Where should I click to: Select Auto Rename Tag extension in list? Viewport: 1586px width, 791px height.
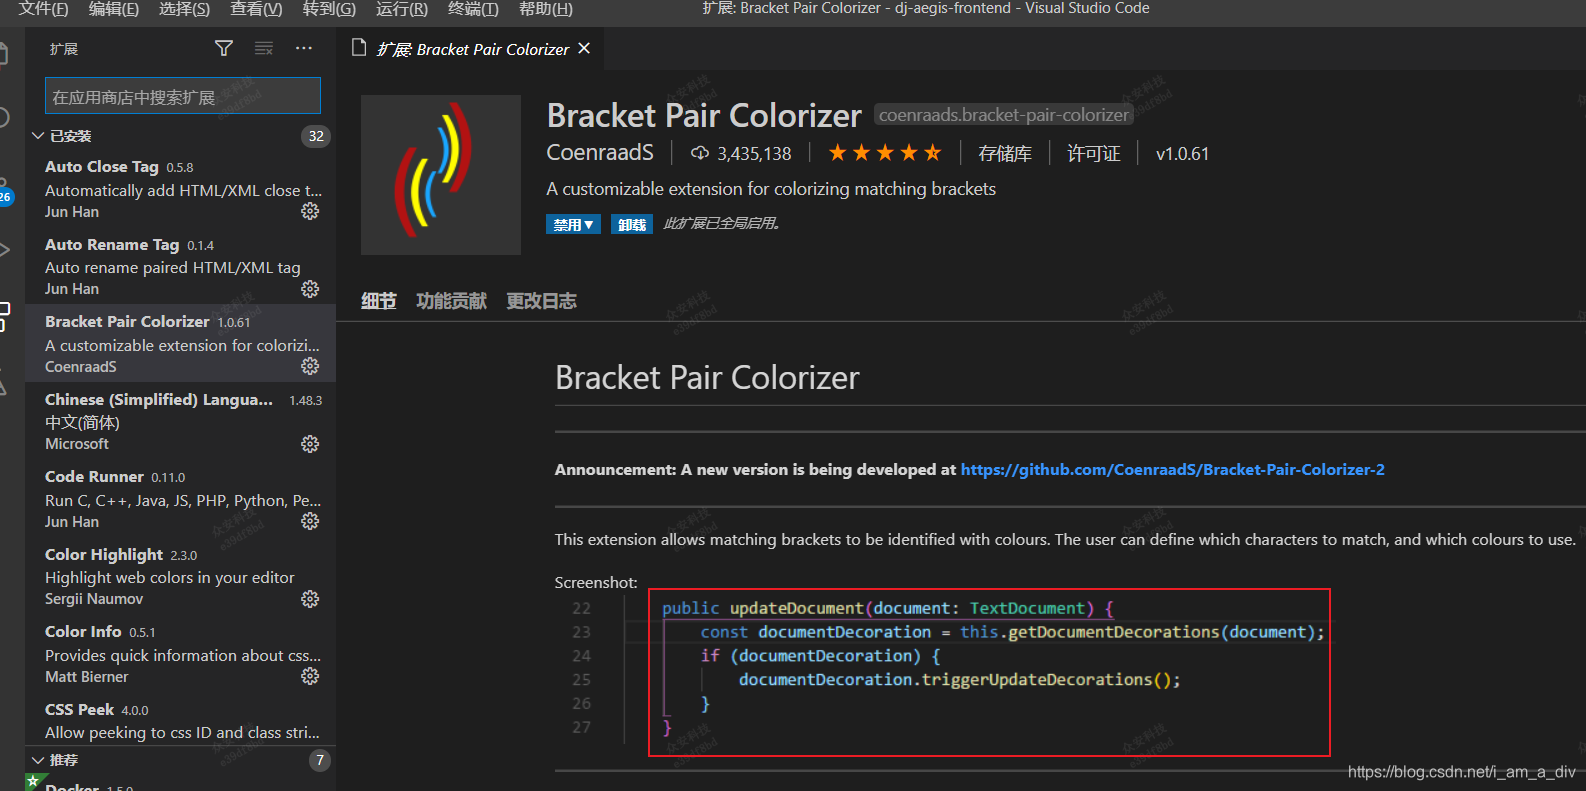[180, 266]
